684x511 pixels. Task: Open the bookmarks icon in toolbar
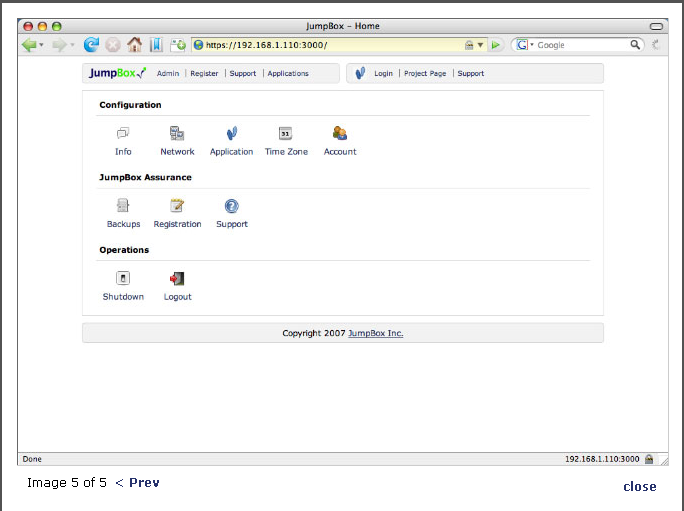point(156,45)
